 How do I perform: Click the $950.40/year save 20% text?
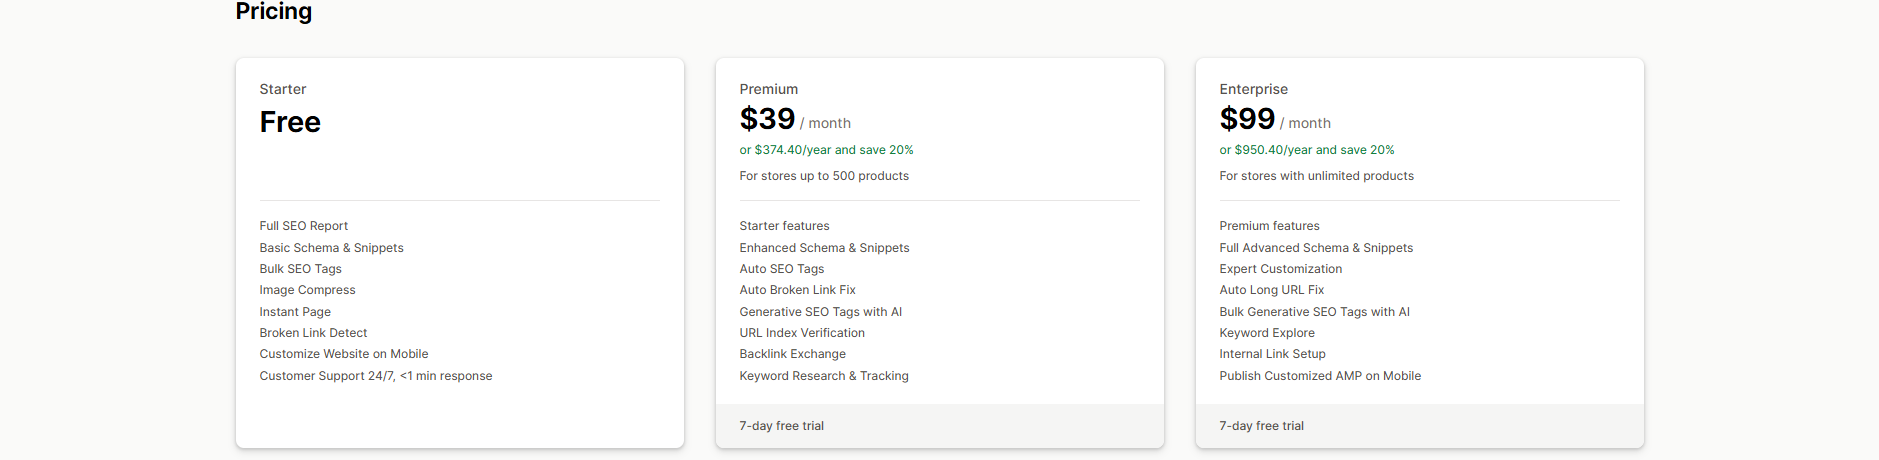pos(1306,150)
